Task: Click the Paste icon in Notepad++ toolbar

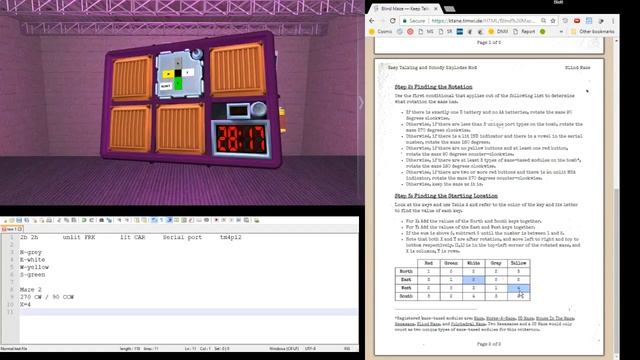Action: click(x=73, y=220)
